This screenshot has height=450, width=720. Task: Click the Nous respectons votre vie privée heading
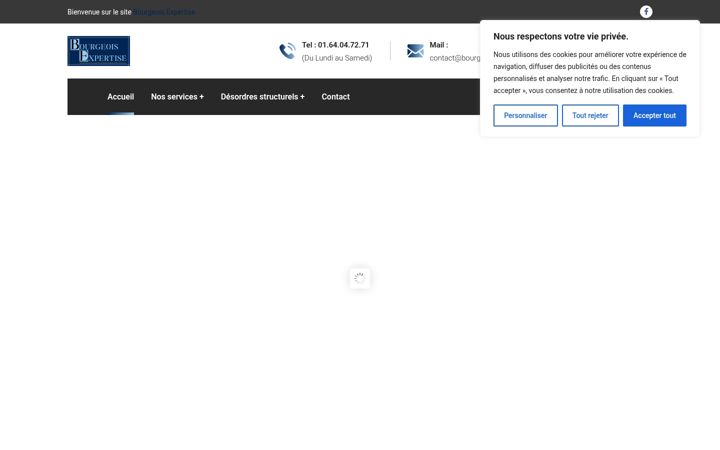click(x=561, y=36)
